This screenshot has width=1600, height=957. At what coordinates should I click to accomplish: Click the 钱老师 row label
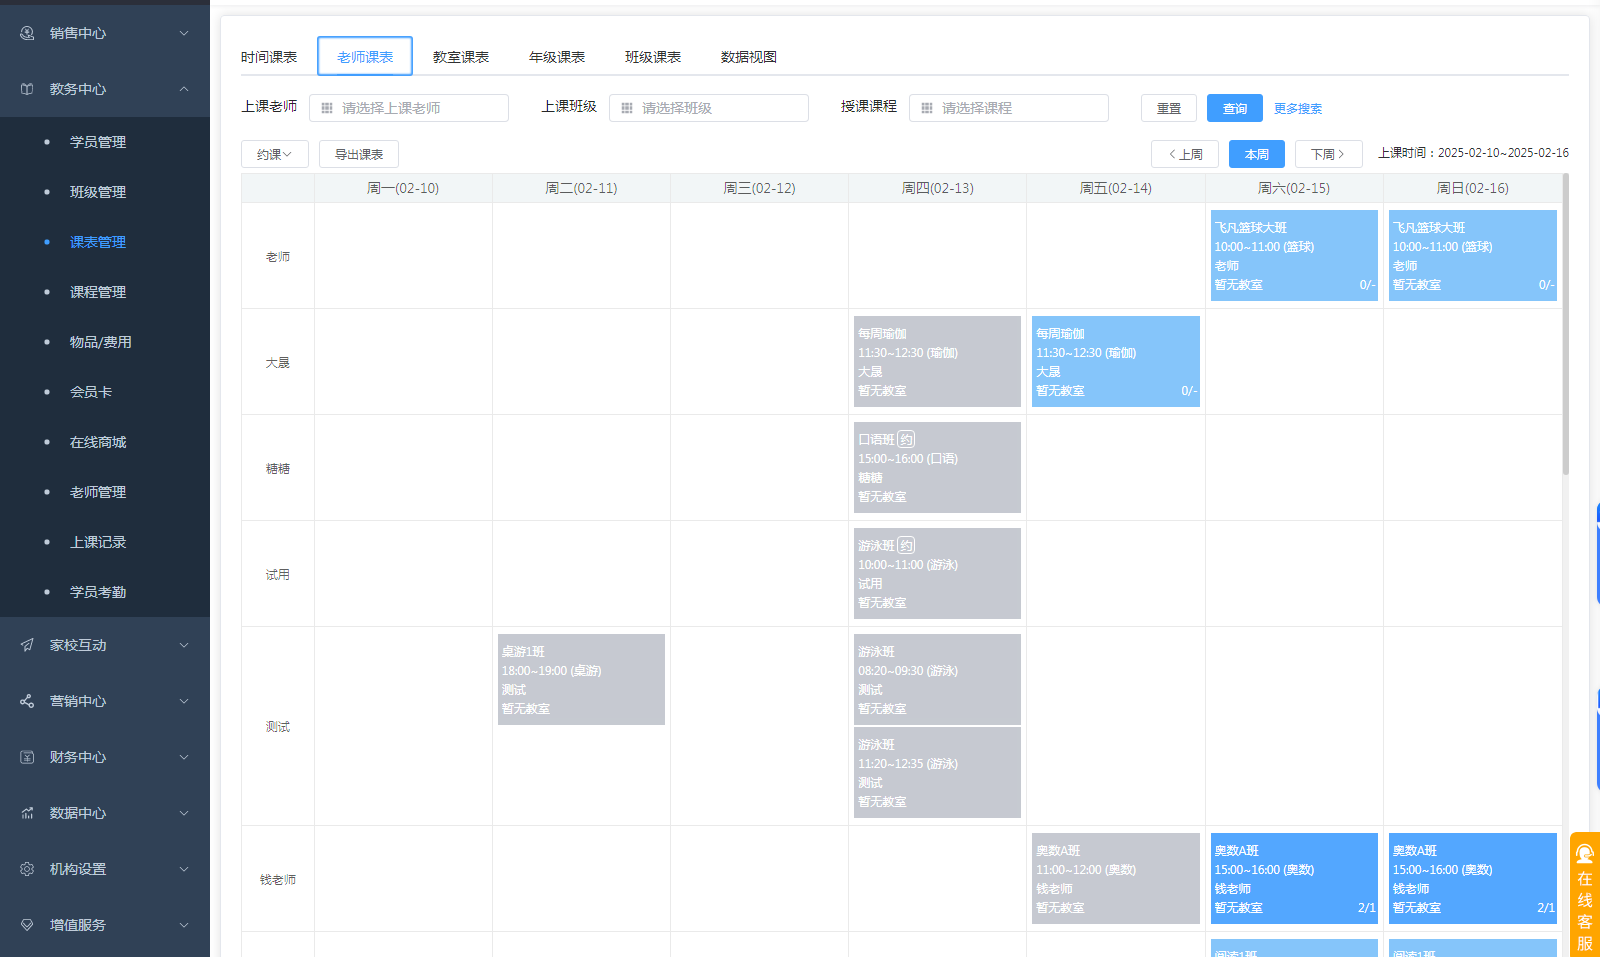278,880
